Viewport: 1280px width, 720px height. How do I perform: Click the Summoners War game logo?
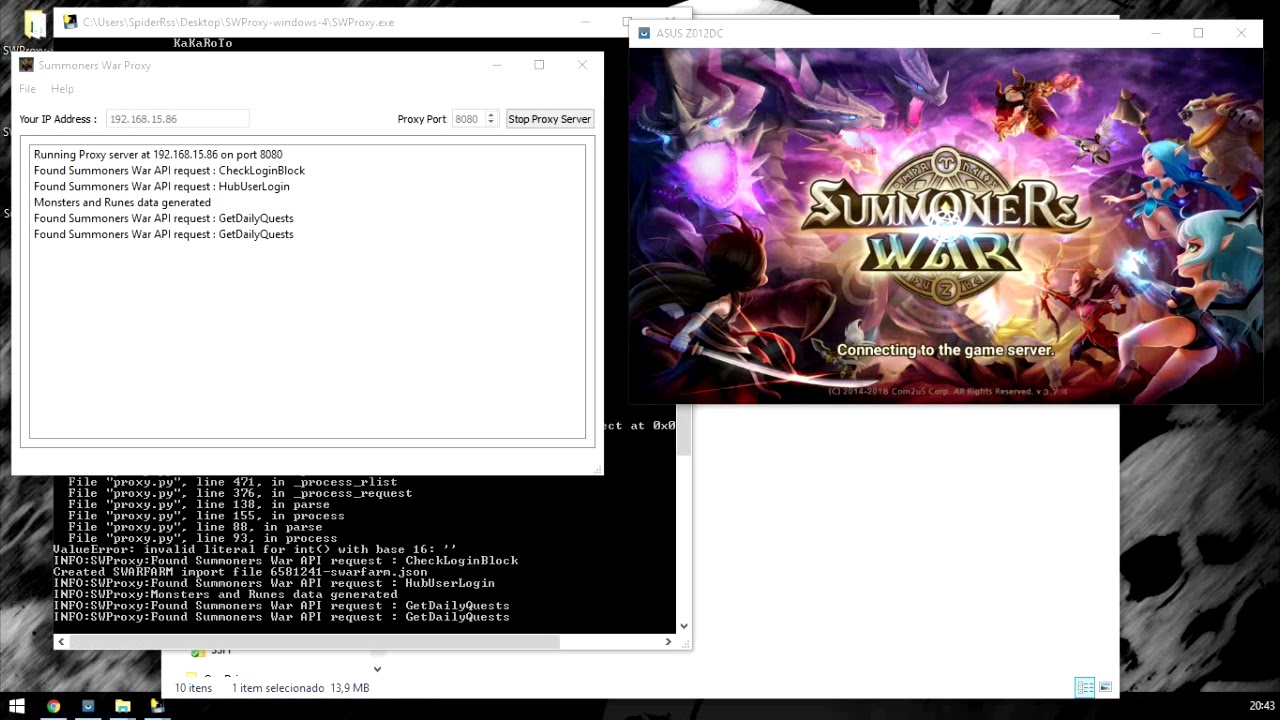945,225
